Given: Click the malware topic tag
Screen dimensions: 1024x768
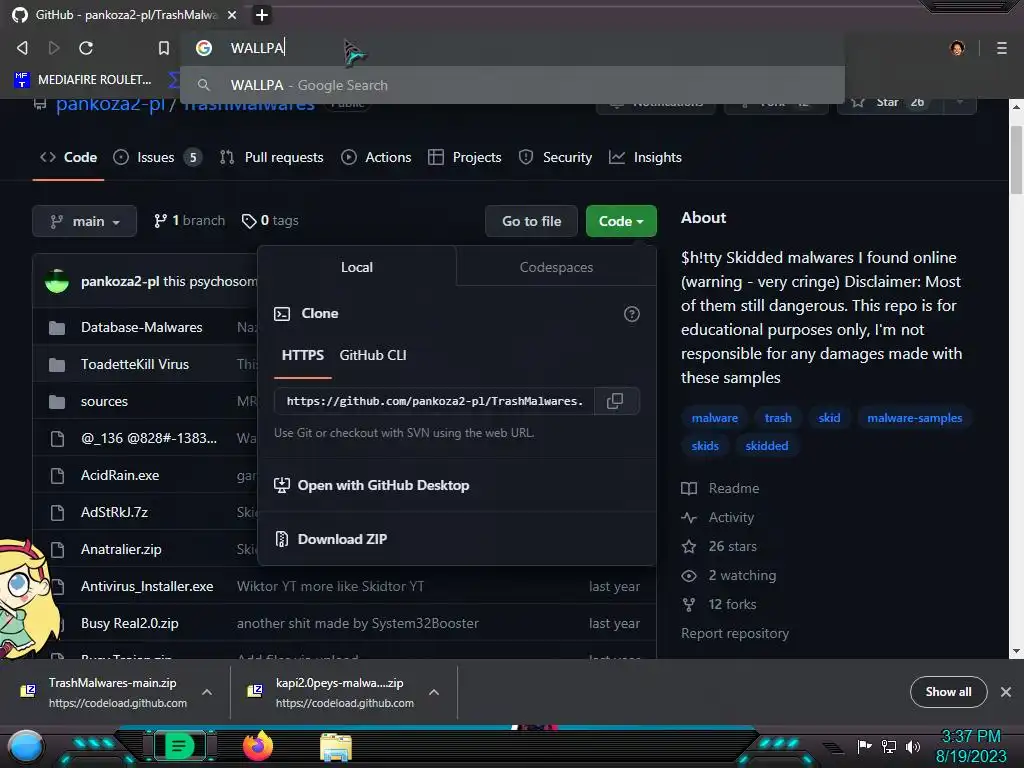Looking at the screenshot, I should [714, 418].
